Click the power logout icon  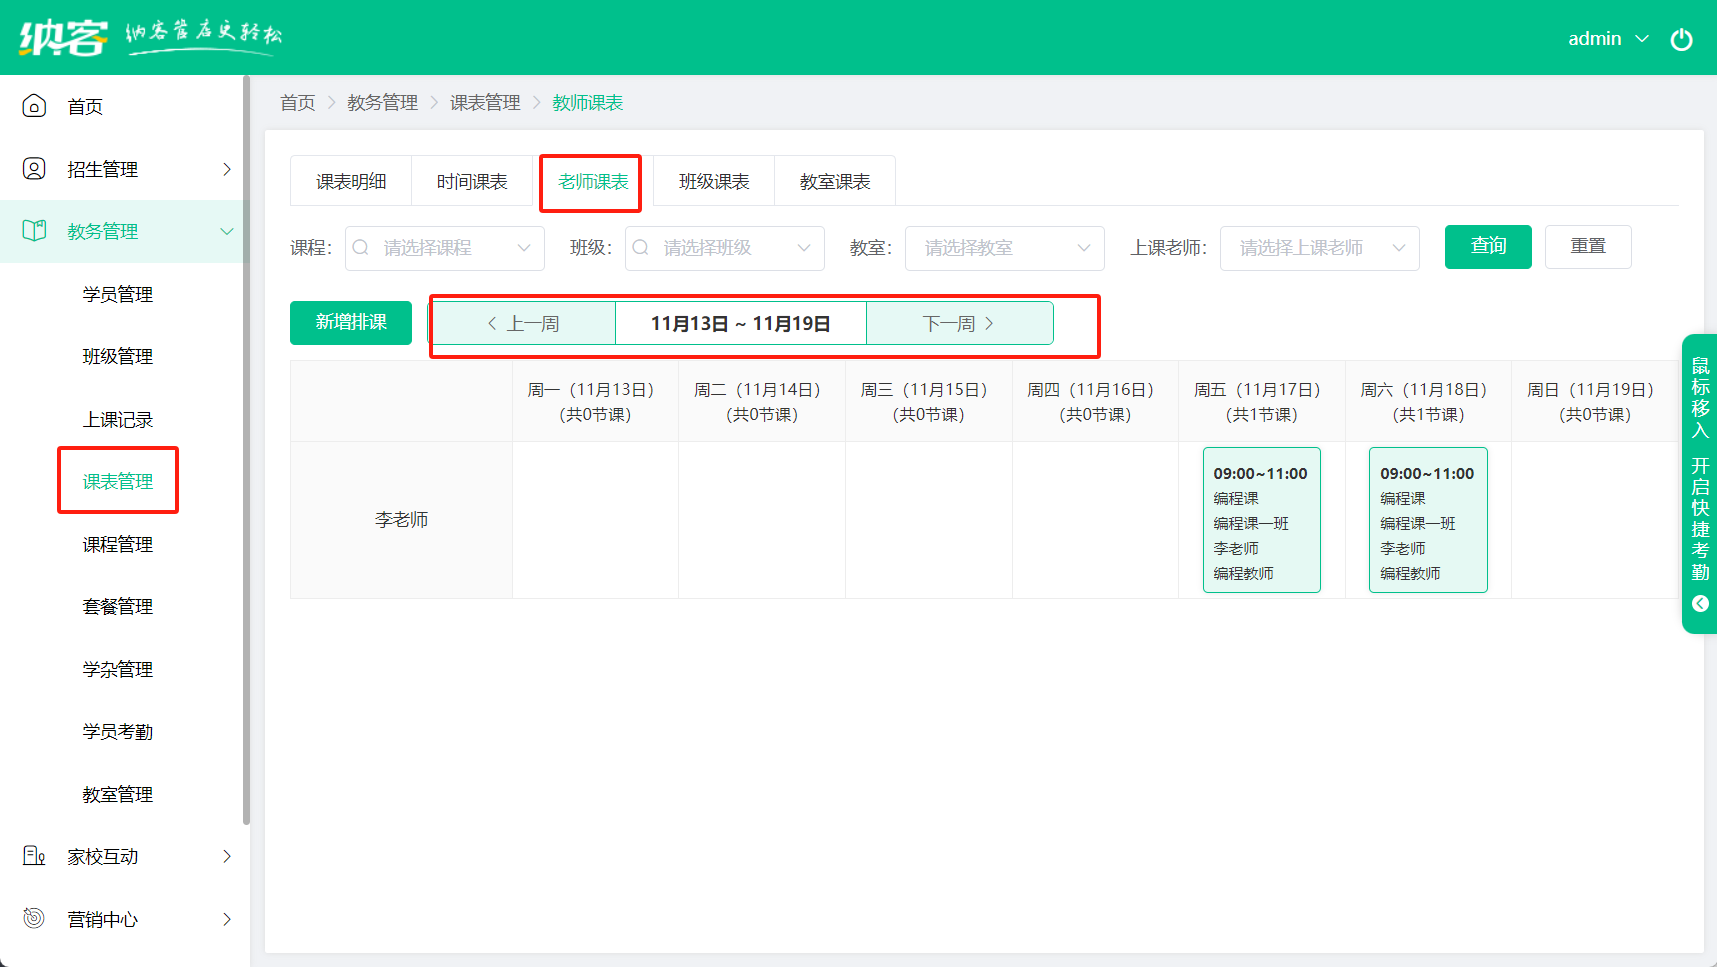coord(1681,39)
